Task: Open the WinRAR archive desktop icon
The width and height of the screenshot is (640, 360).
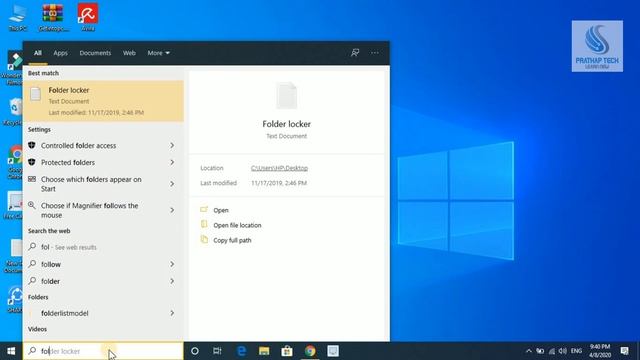Action: 53,18
